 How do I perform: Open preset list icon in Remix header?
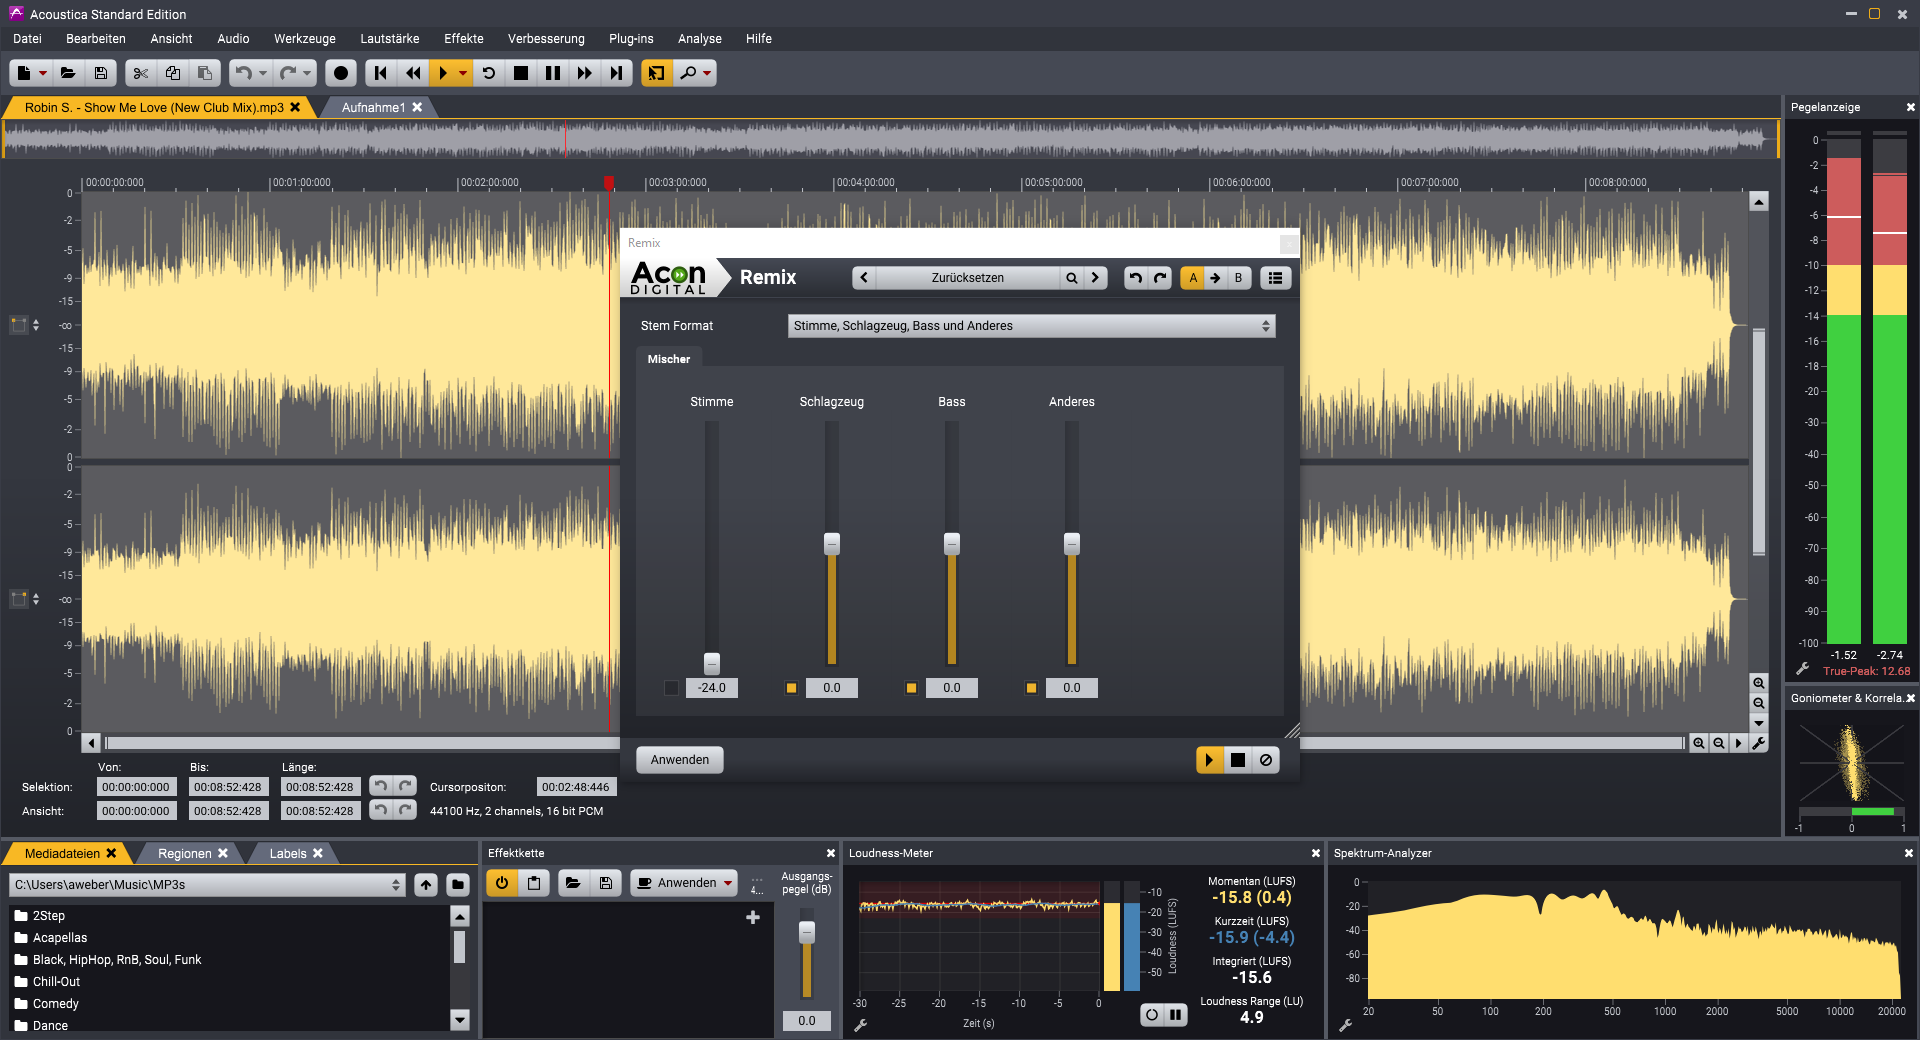pyautogui.click(x=1275, y=278)
